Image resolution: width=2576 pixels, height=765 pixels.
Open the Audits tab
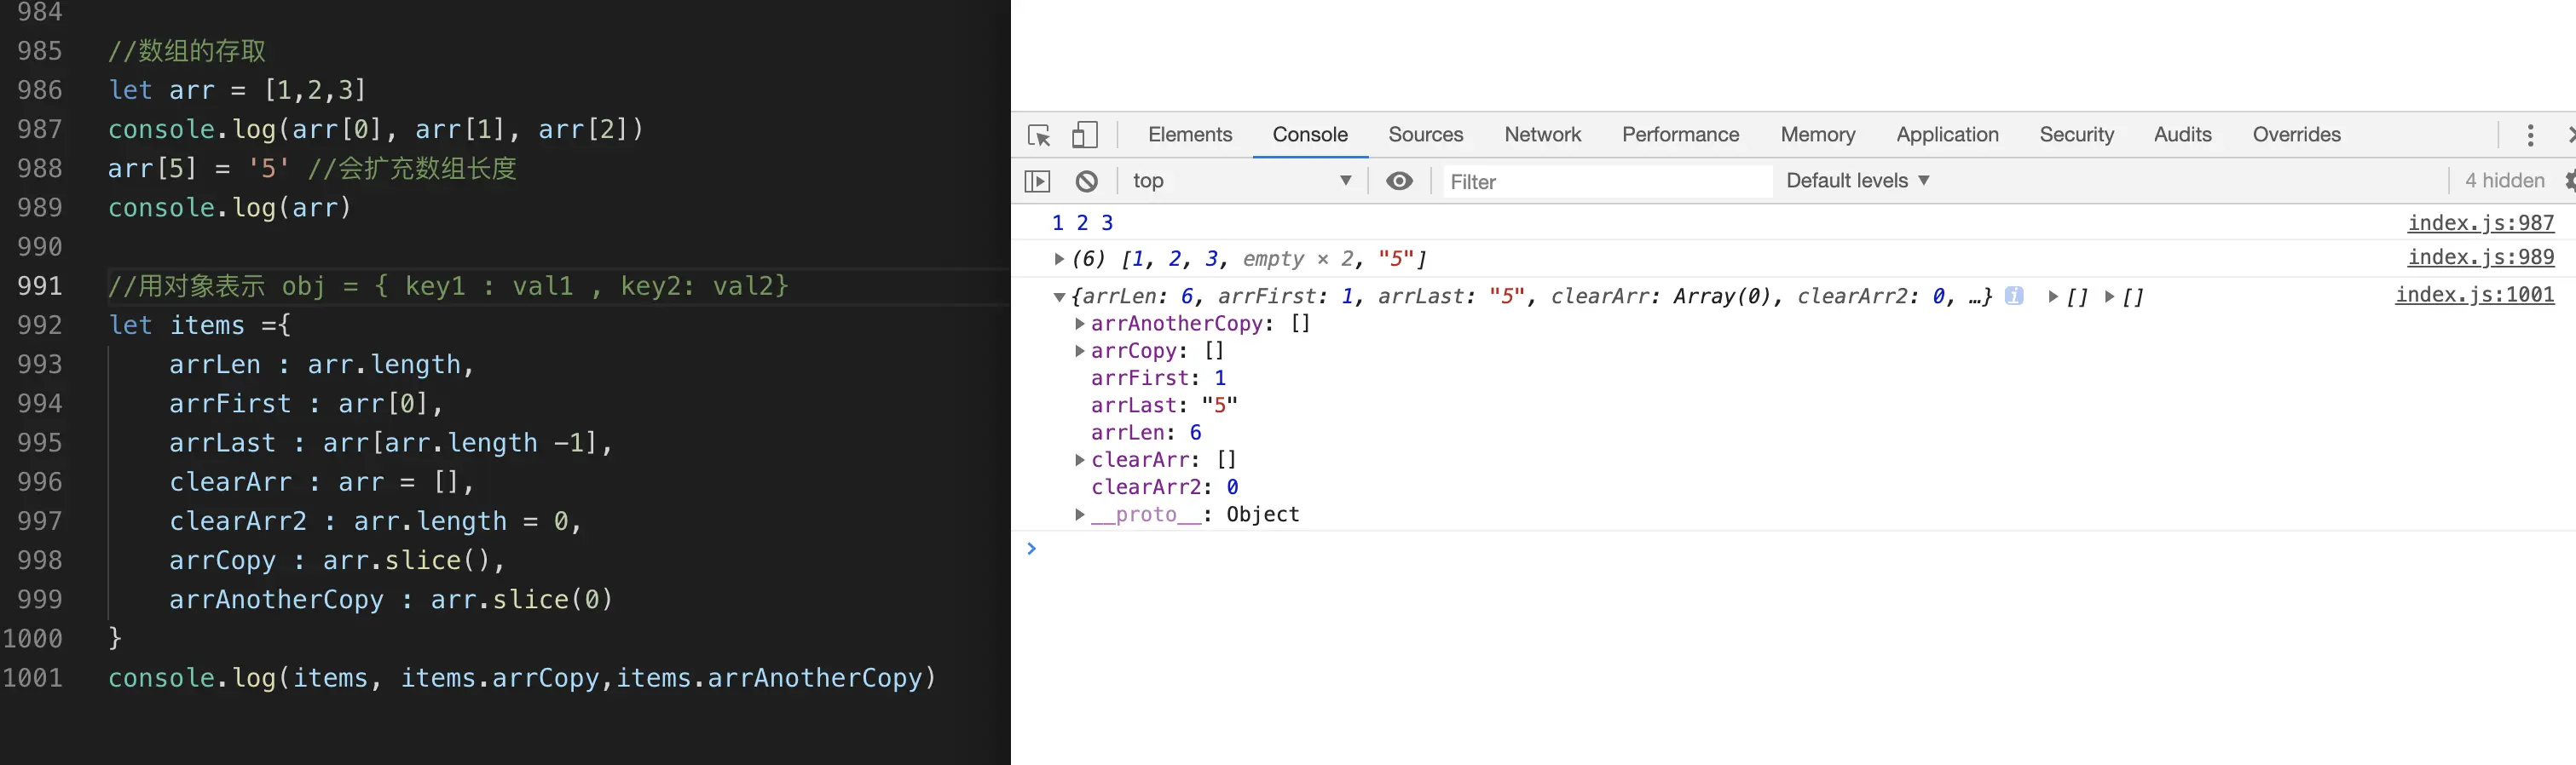pyautogui.click(x=2183, y=134)
